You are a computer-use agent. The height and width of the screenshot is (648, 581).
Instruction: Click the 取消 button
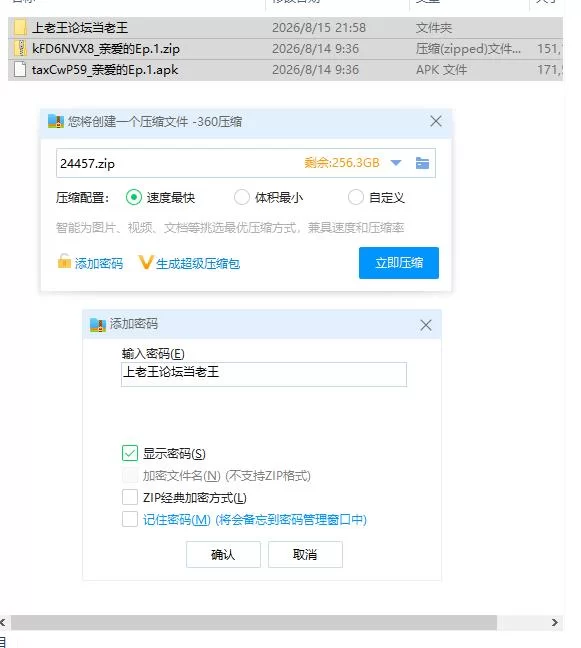click(x=305, y=554)
